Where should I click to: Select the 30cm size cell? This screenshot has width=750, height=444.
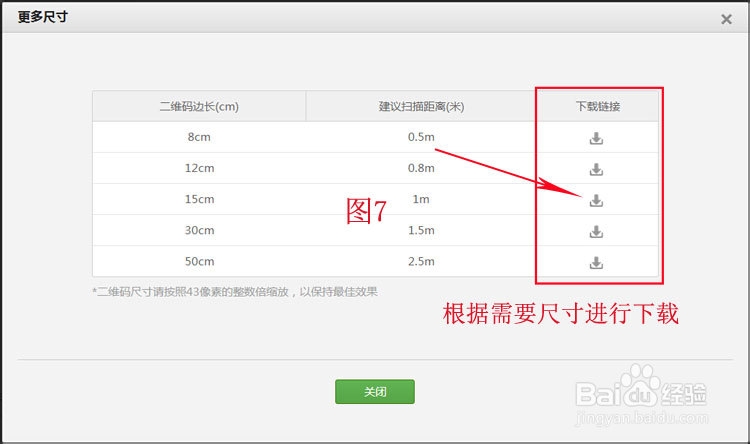tap(199, 230)
